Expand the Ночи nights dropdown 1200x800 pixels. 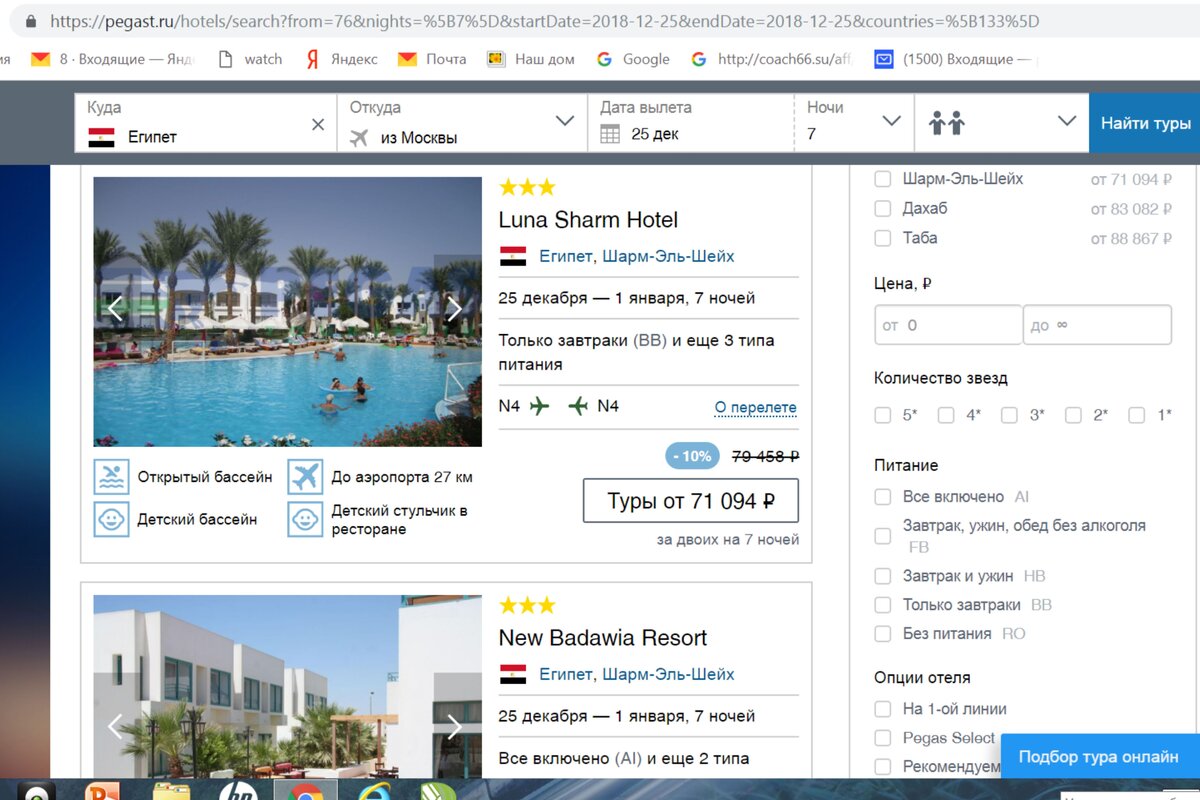891,121
